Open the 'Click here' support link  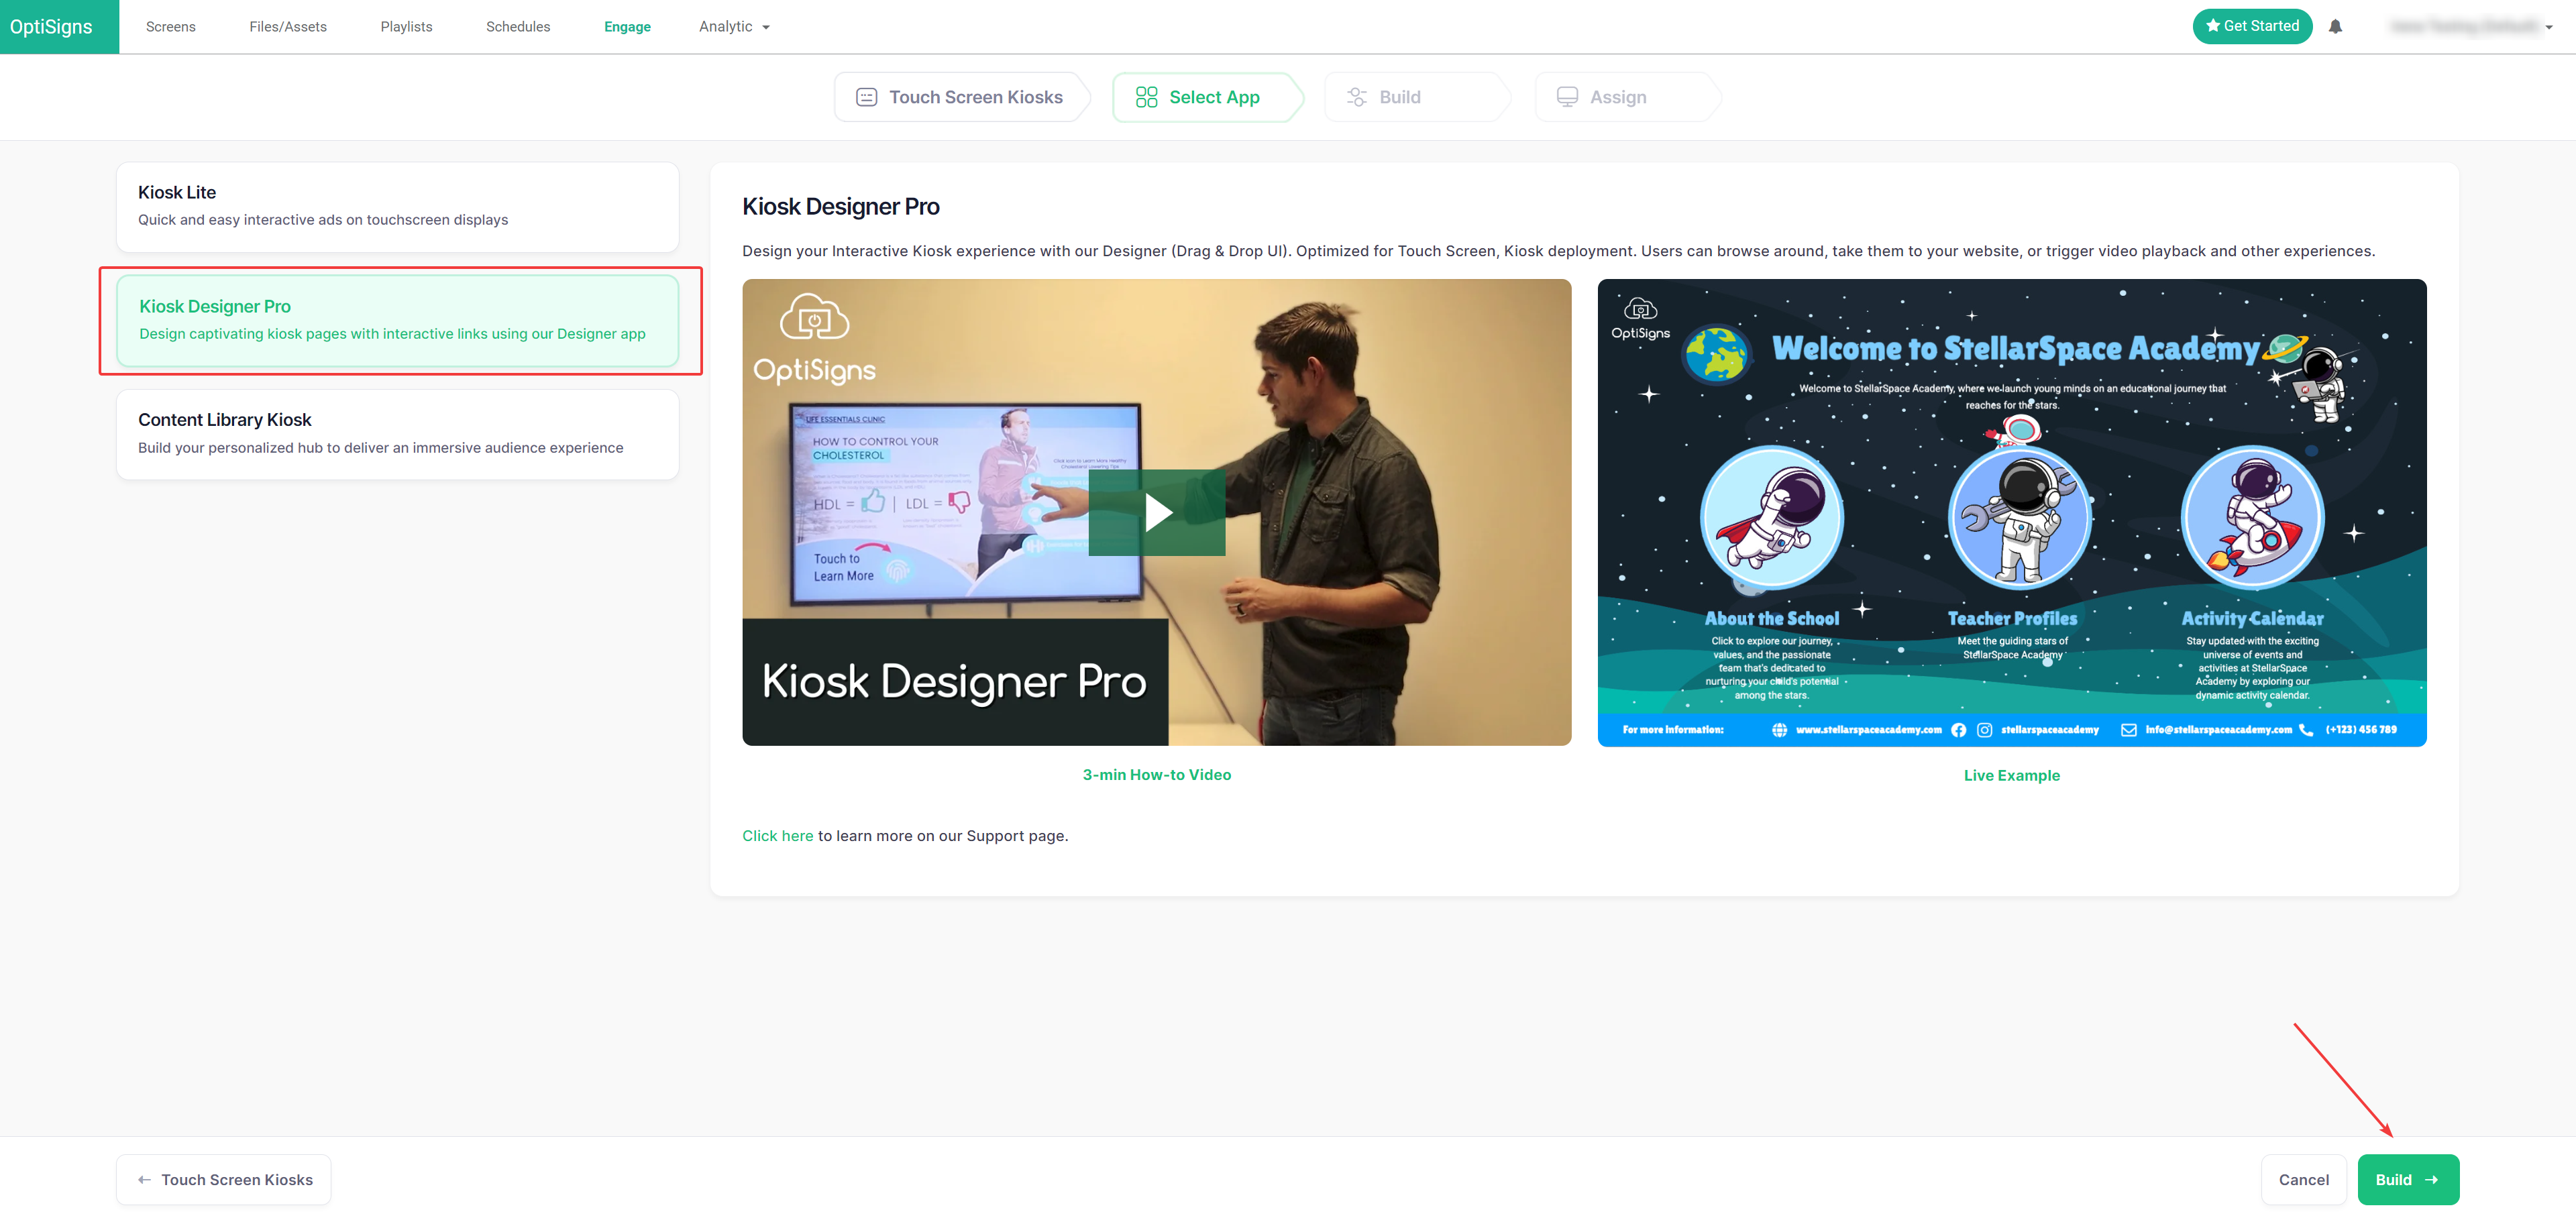pos(777,835)
